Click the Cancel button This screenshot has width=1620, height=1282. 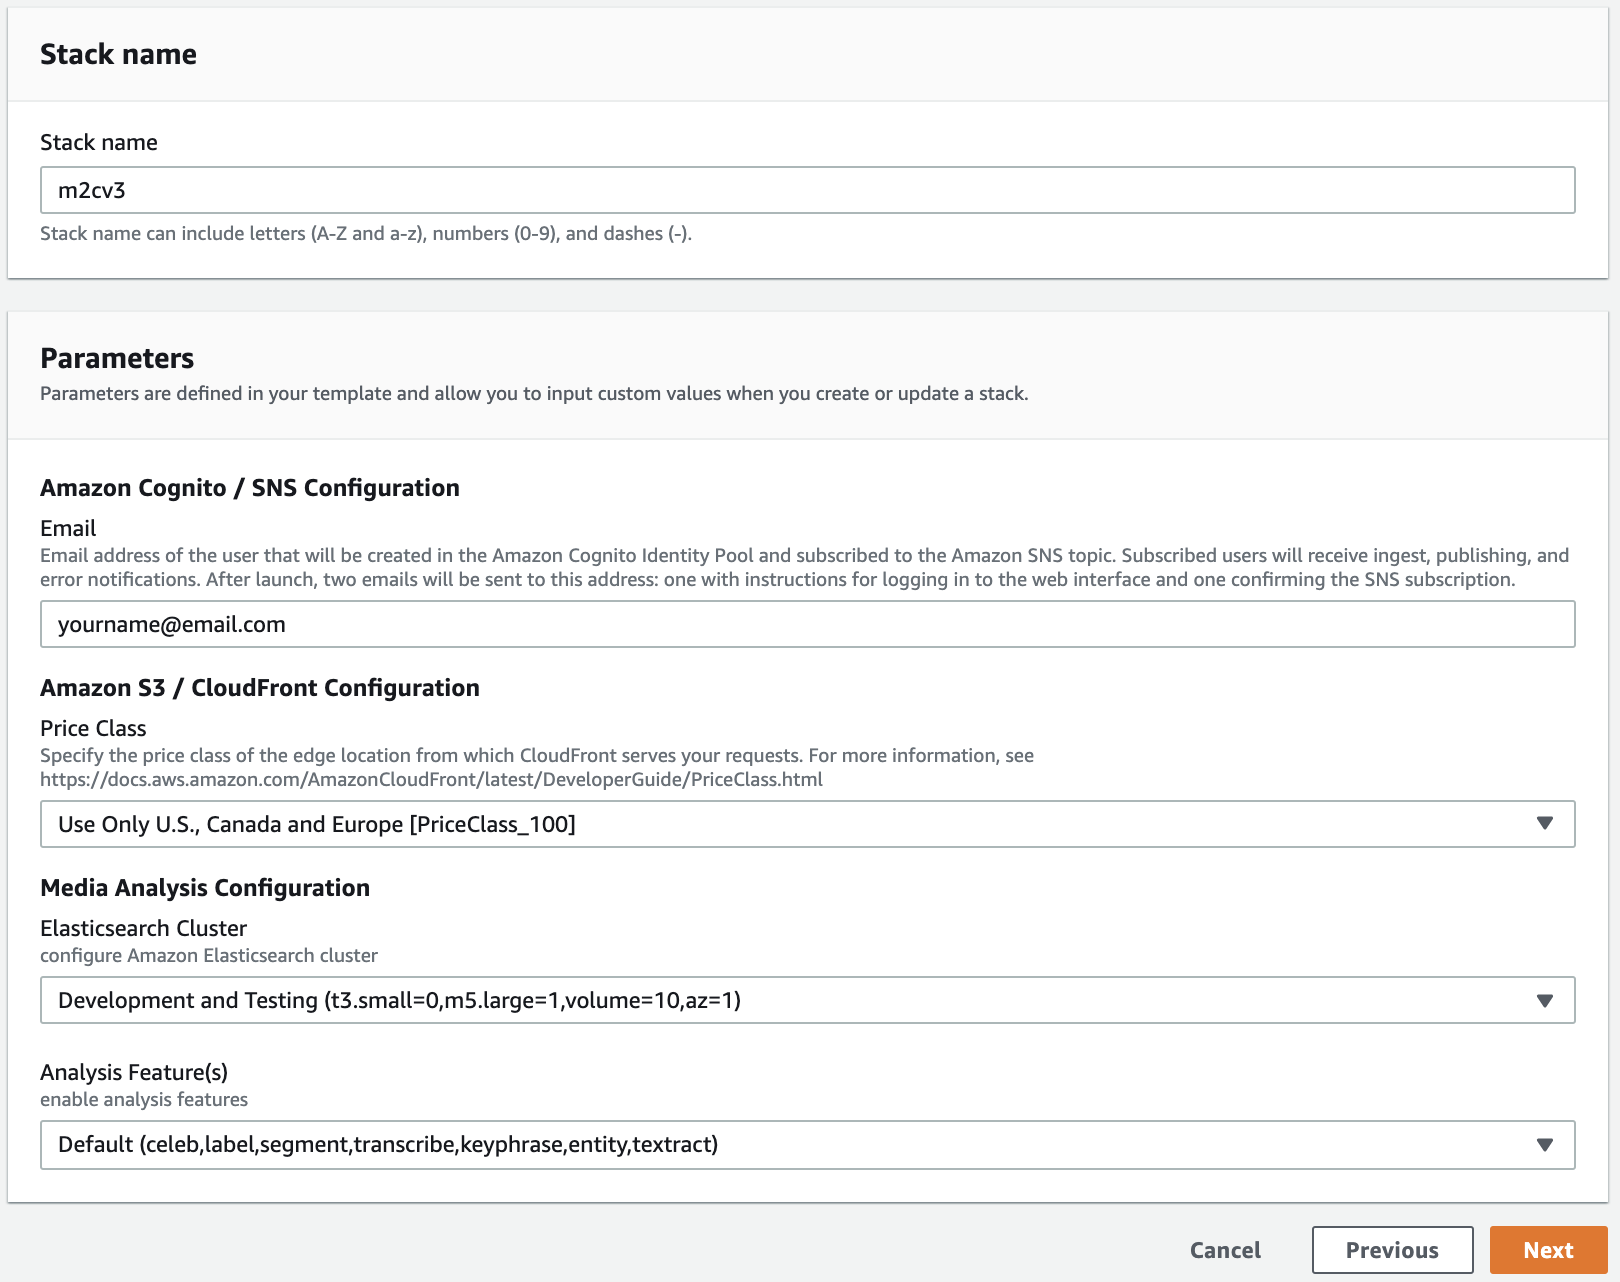tap(1225, 1250)
